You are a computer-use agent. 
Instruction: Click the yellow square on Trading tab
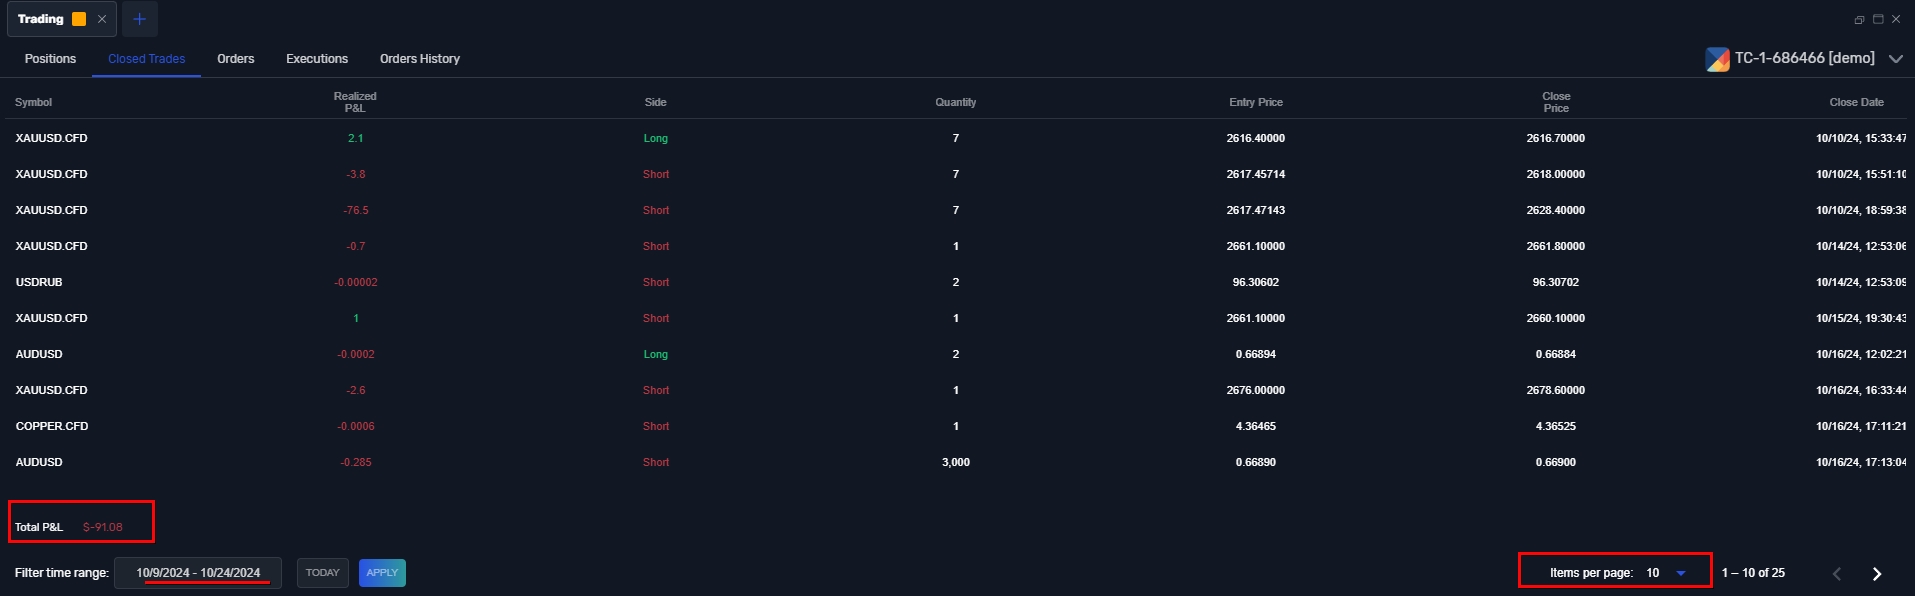79,19
